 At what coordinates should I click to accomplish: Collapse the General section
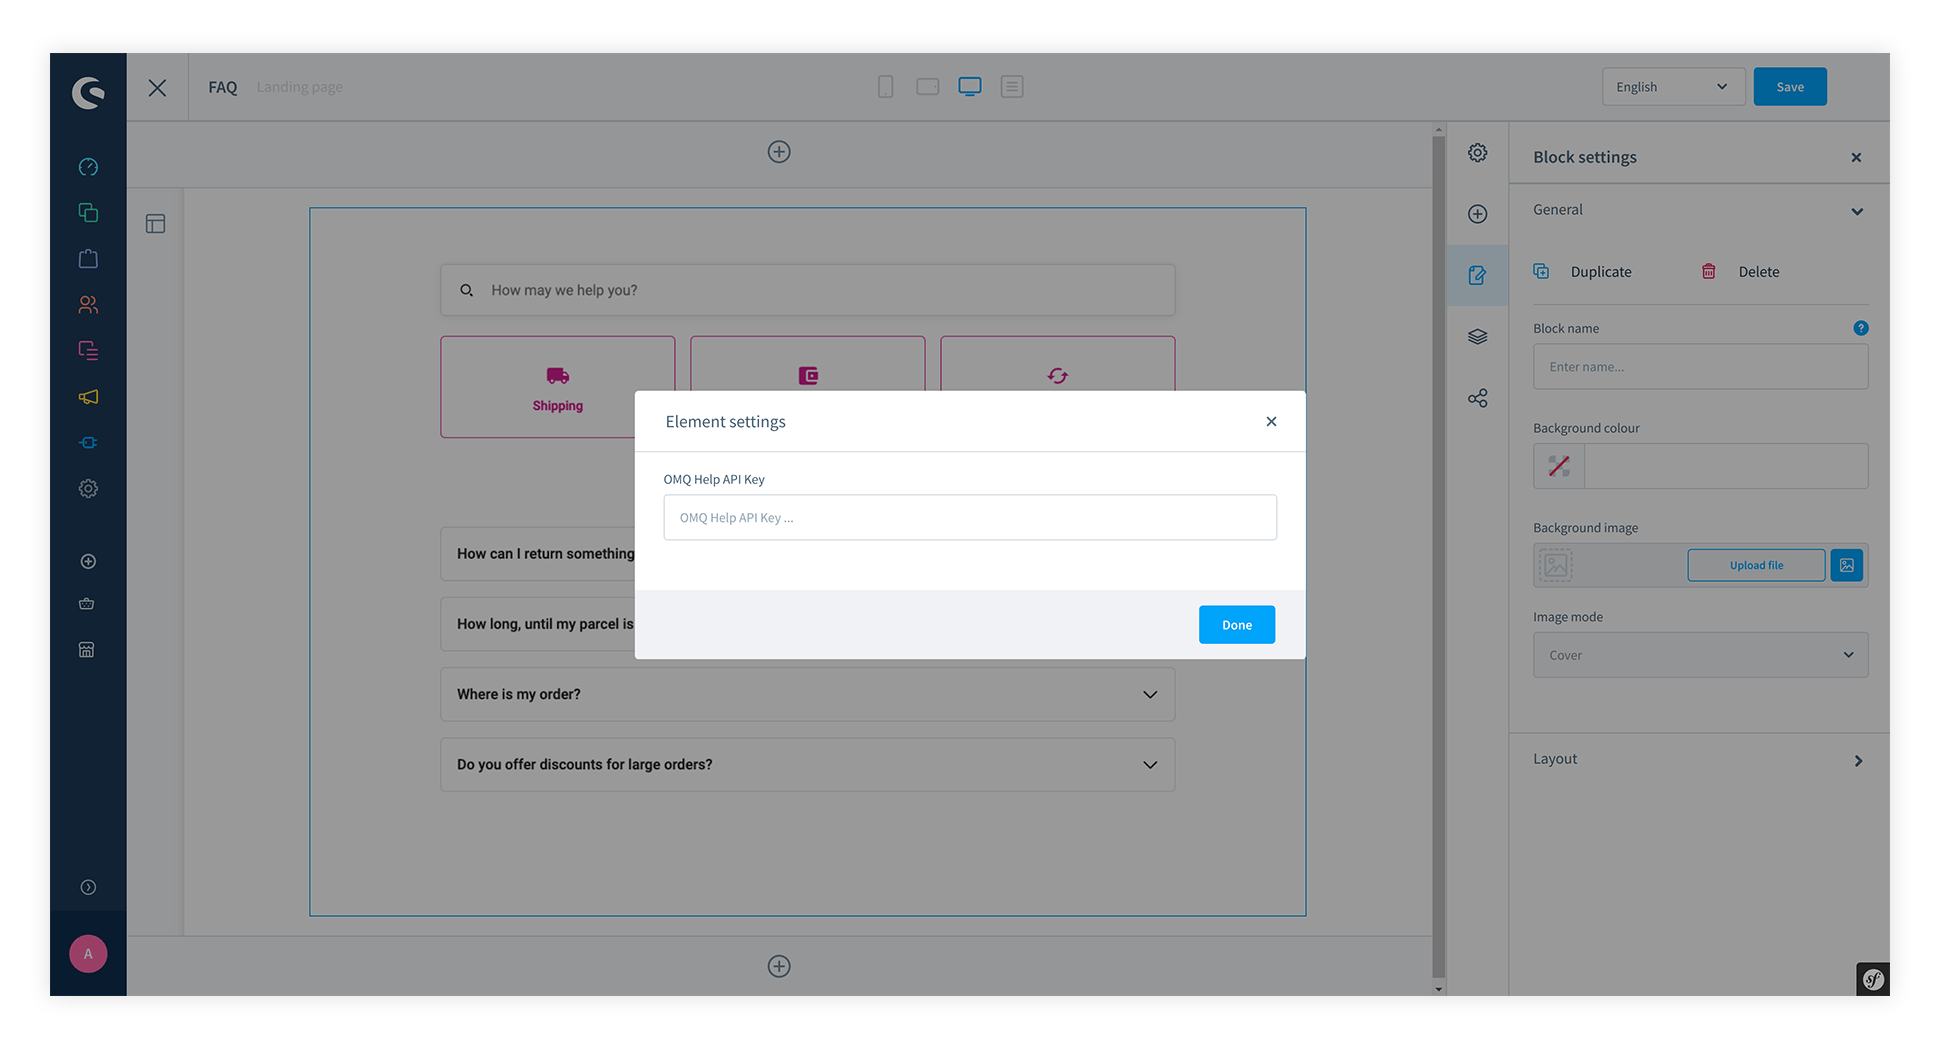pyautogui.click(x=1857, y=211)
